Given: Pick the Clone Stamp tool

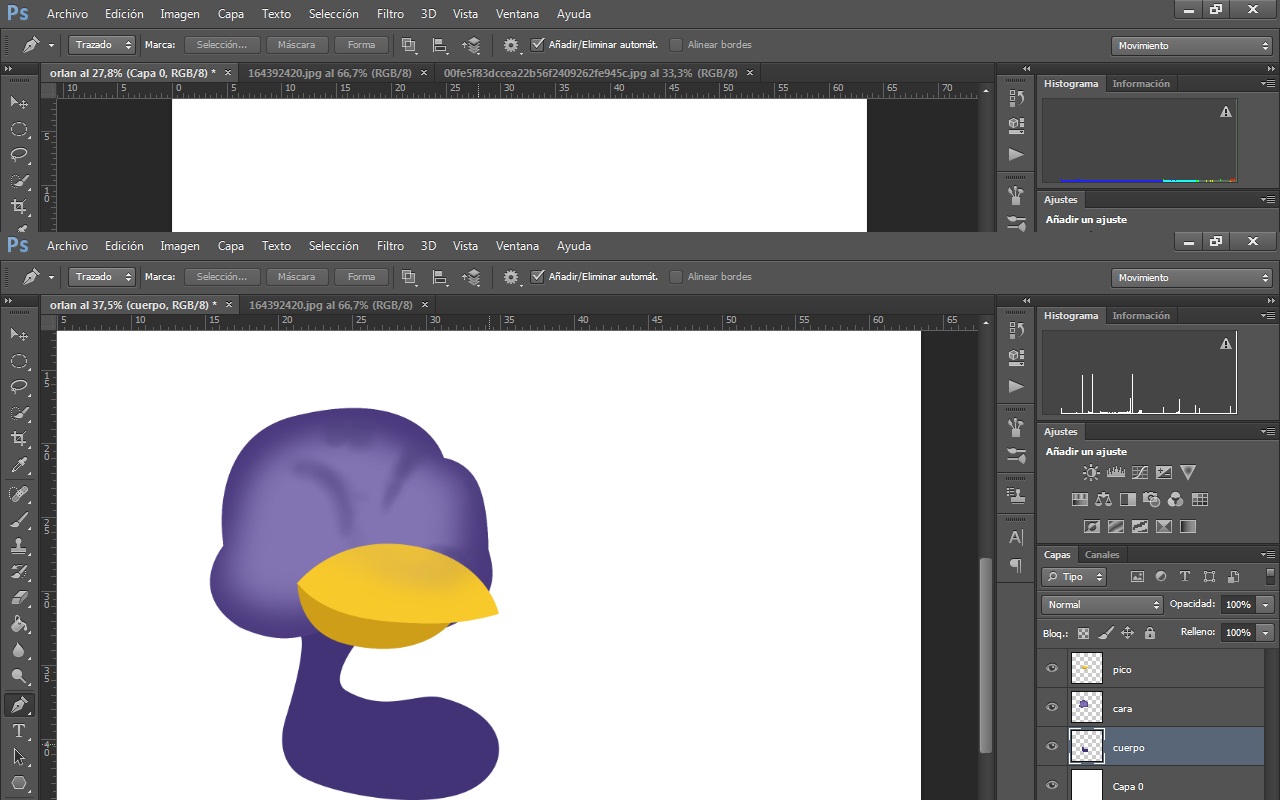Looking at the screenshot, I should [18, 547].
